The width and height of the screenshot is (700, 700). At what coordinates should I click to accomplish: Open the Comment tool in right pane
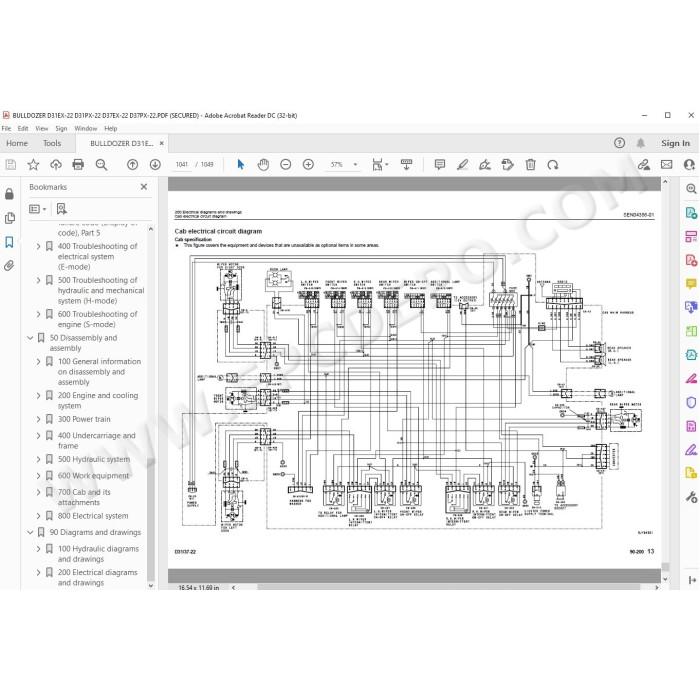click(x=691, y=283)
